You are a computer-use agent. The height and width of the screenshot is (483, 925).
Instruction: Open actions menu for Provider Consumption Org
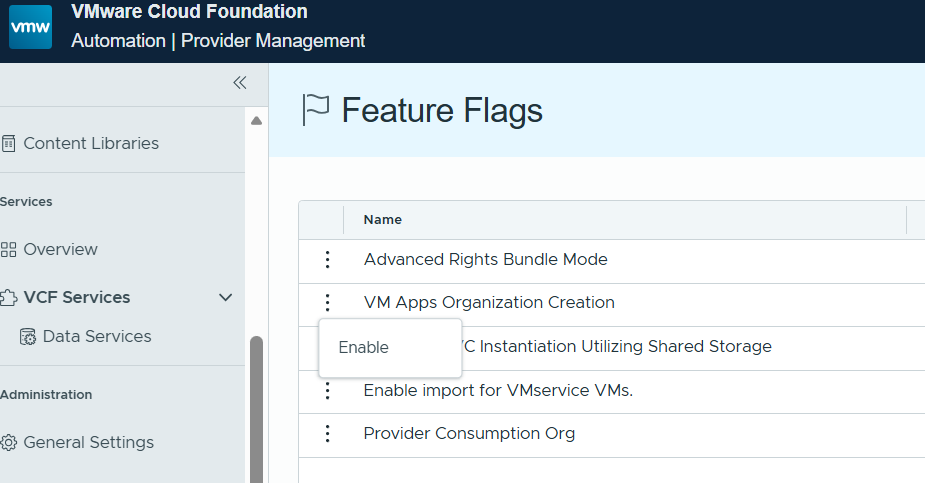click(326, 434)
